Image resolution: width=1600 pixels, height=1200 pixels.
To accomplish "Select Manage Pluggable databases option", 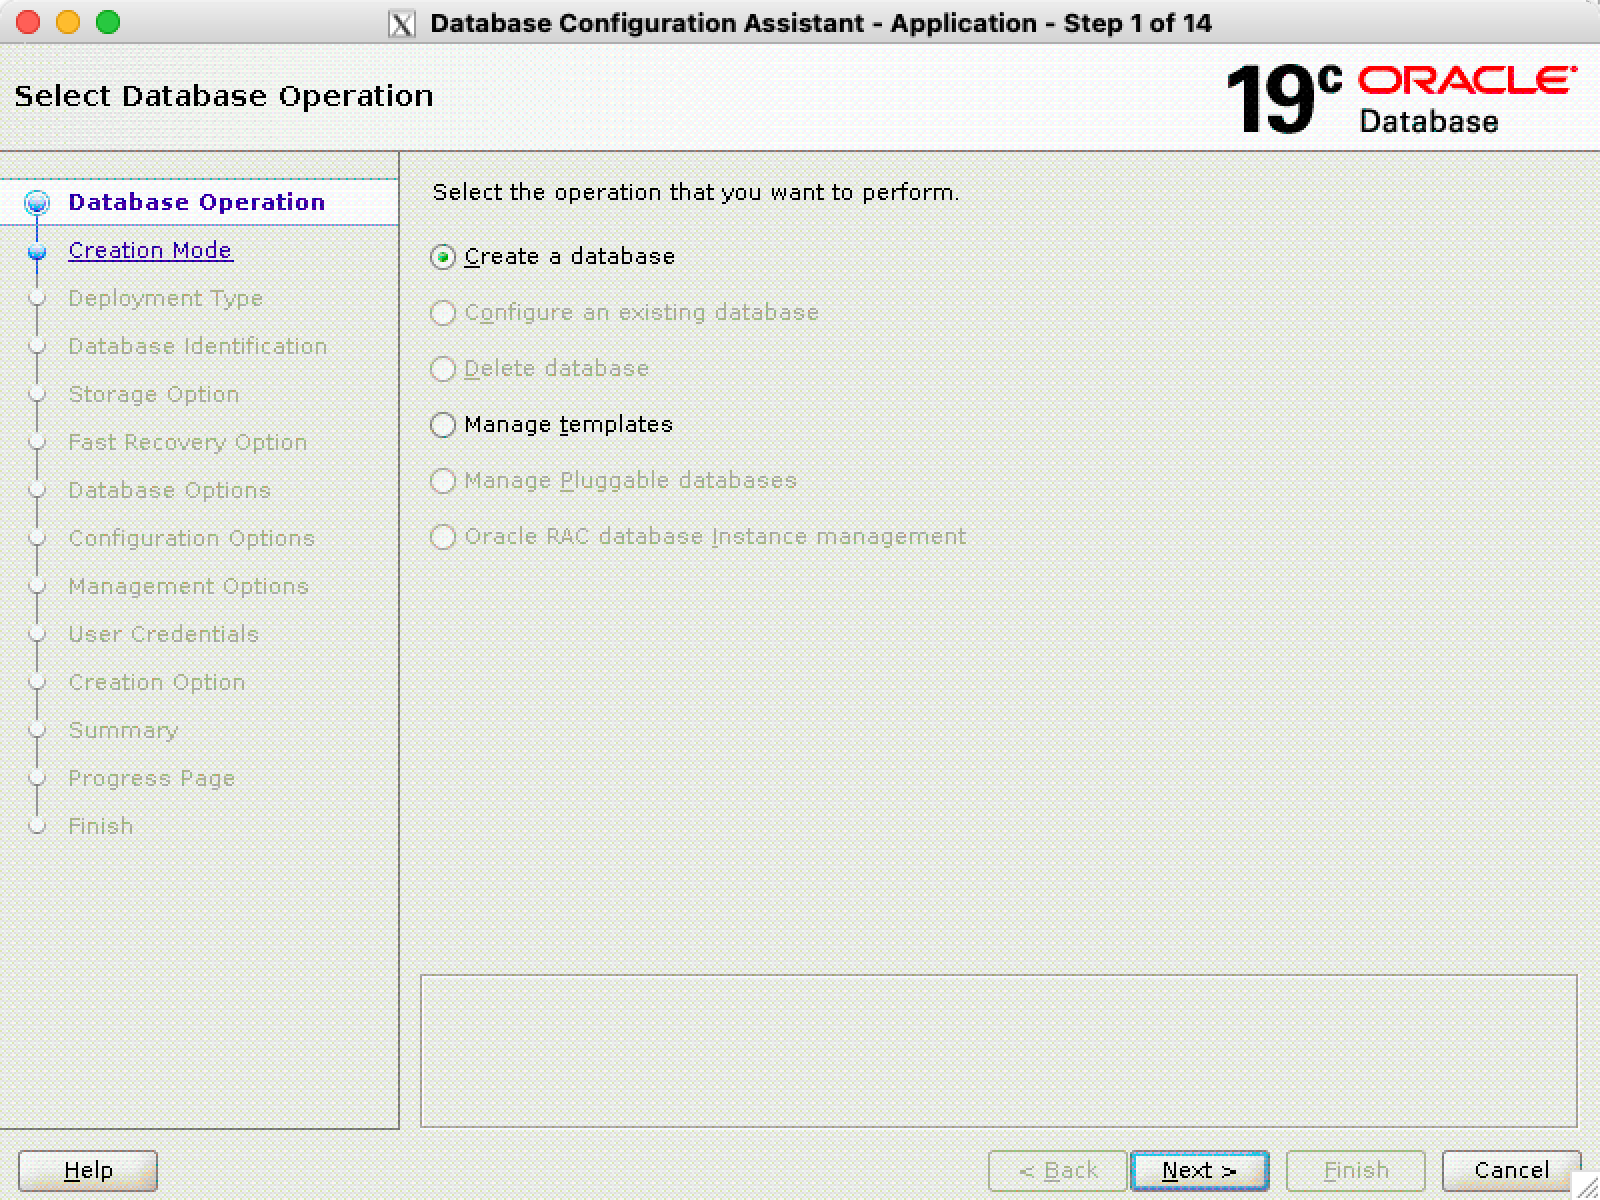I will coord(443,481).
